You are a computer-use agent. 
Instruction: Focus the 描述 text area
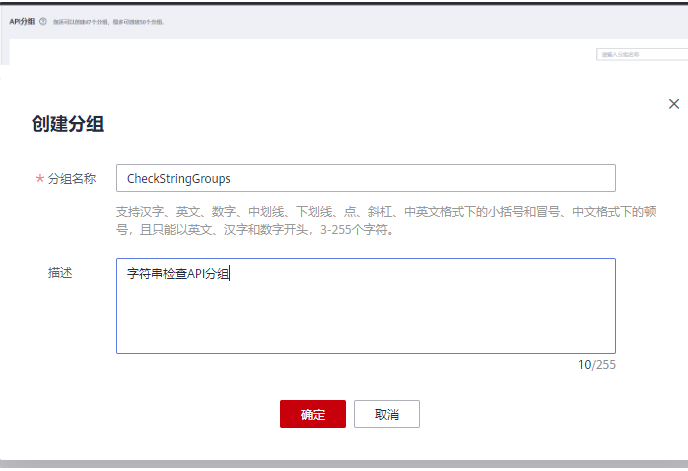[366, 306]
